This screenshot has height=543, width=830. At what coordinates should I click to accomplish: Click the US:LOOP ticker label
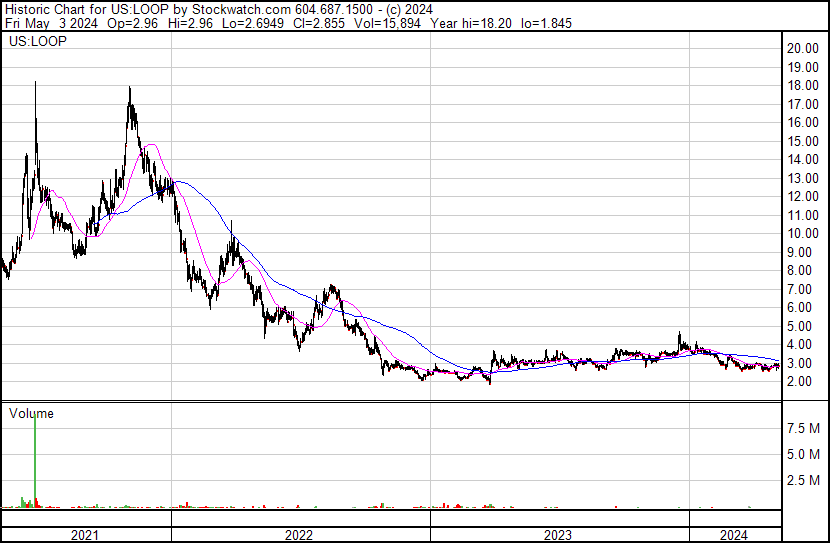coord(38,41)
